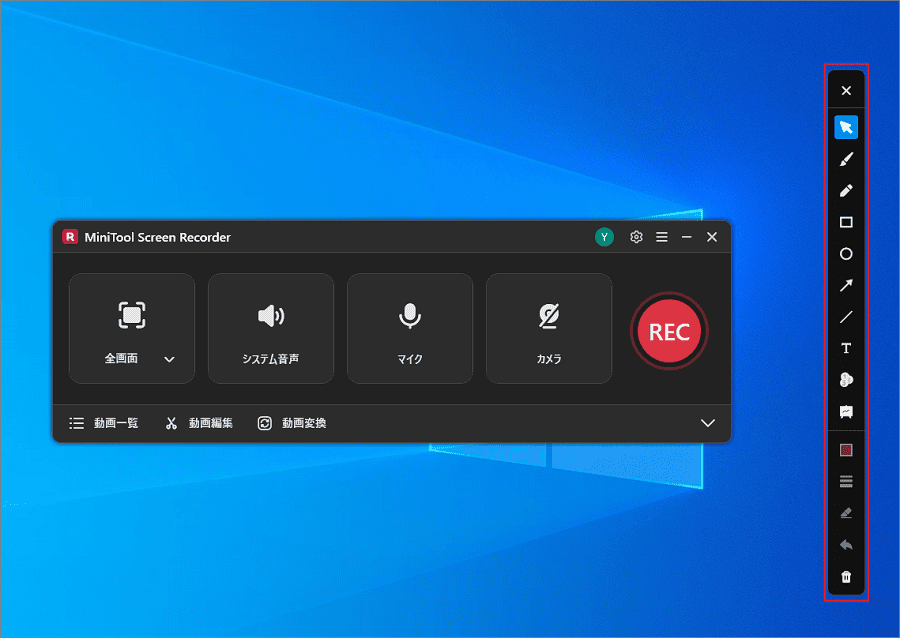Click the MiniTool red R logo
This screenshot has width=900, height=638.
click(x=70, y=237)
